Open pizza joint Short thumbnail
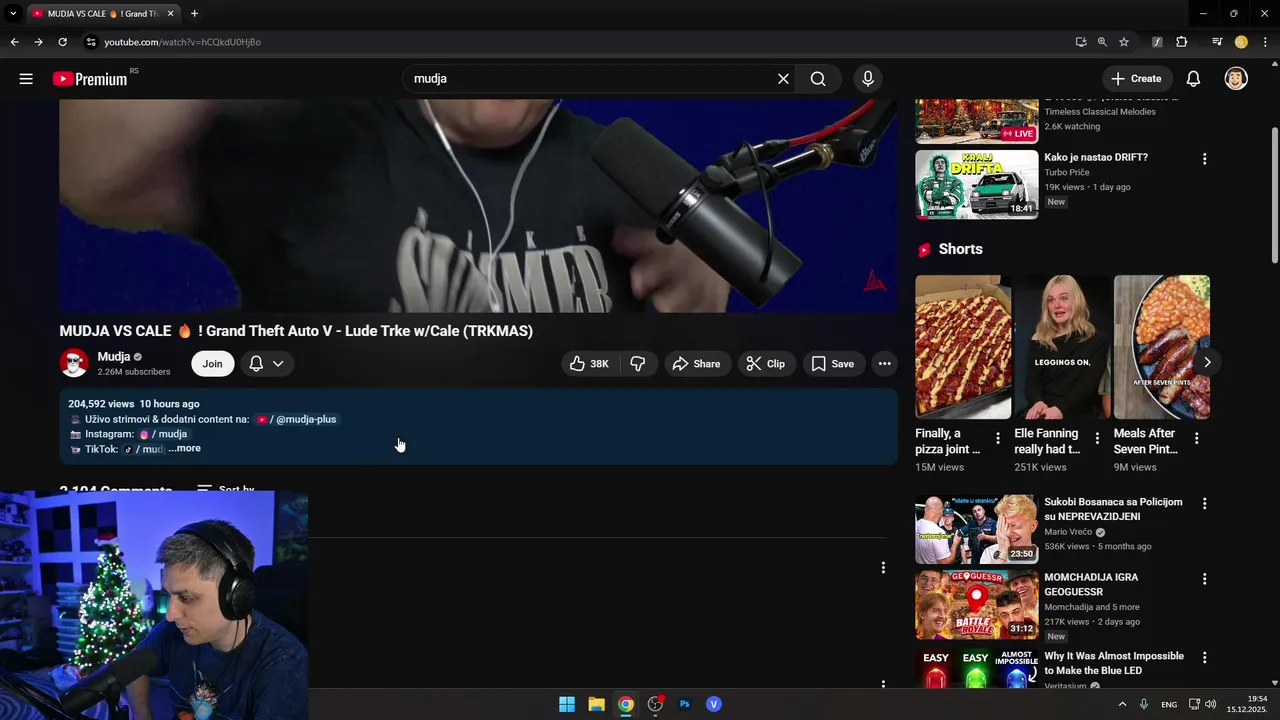Viewport: 1280px width, 720px height. pos(963,347)
